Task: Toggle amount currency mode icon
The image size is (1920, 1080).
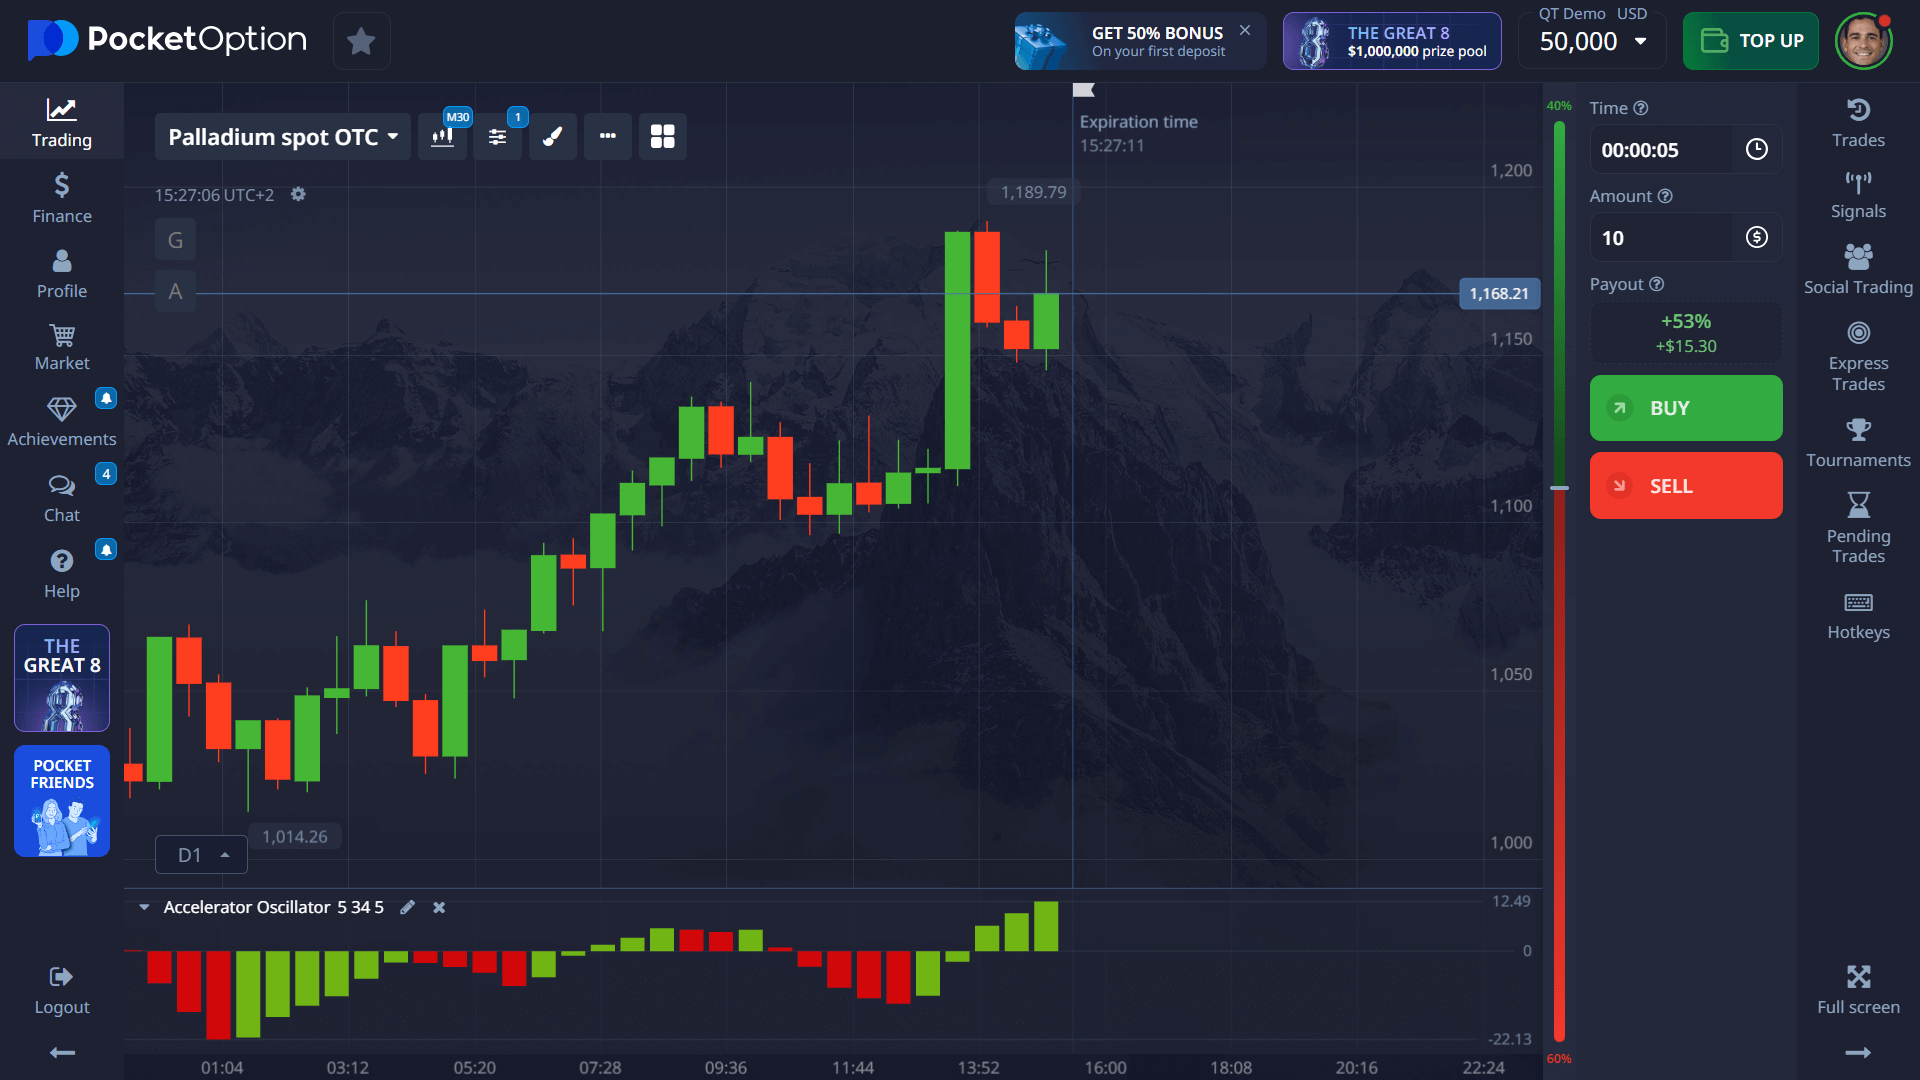Action: [x=1756, y=238]
